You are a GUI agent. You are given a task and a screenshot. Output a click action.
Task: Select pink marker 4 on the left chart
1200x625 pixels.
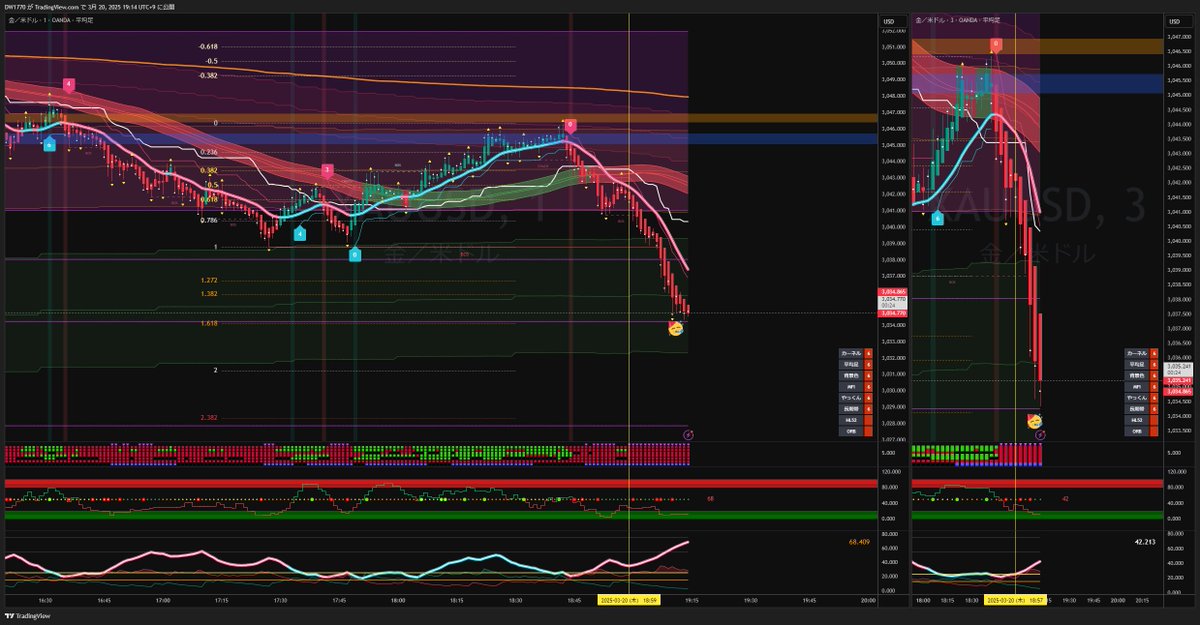click(x=68, y=85)
